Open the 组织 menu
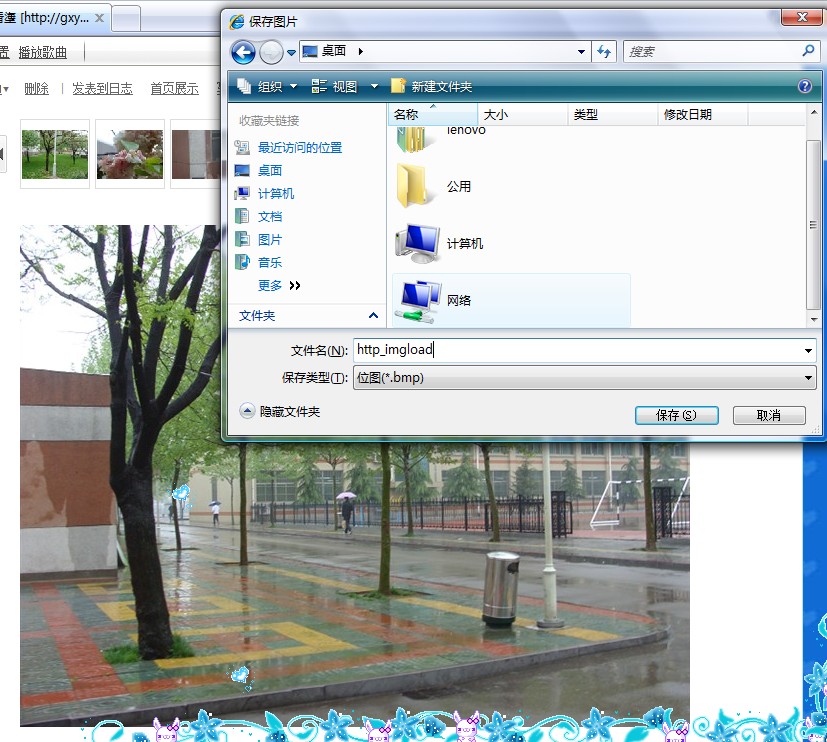 click(x=267, y=86)
